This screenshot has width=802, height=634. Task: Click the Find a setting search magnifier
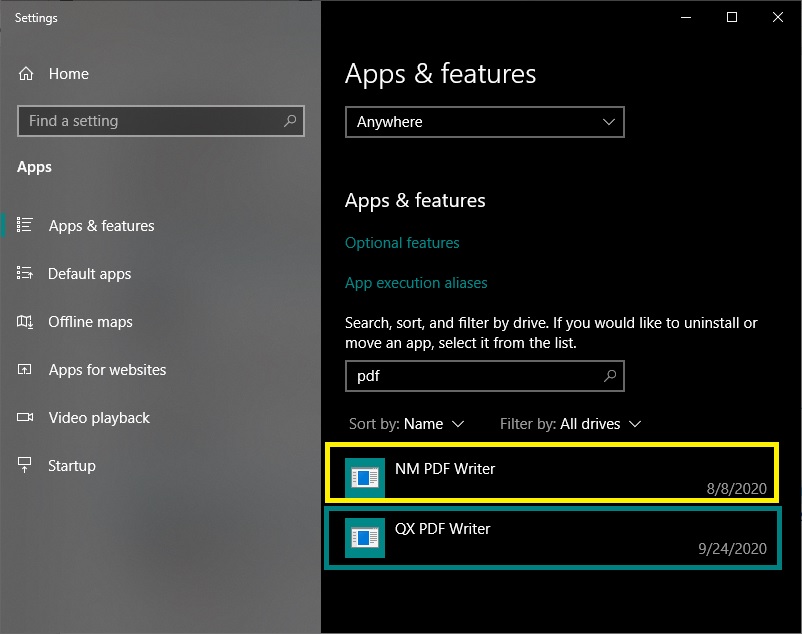point(290,121)
